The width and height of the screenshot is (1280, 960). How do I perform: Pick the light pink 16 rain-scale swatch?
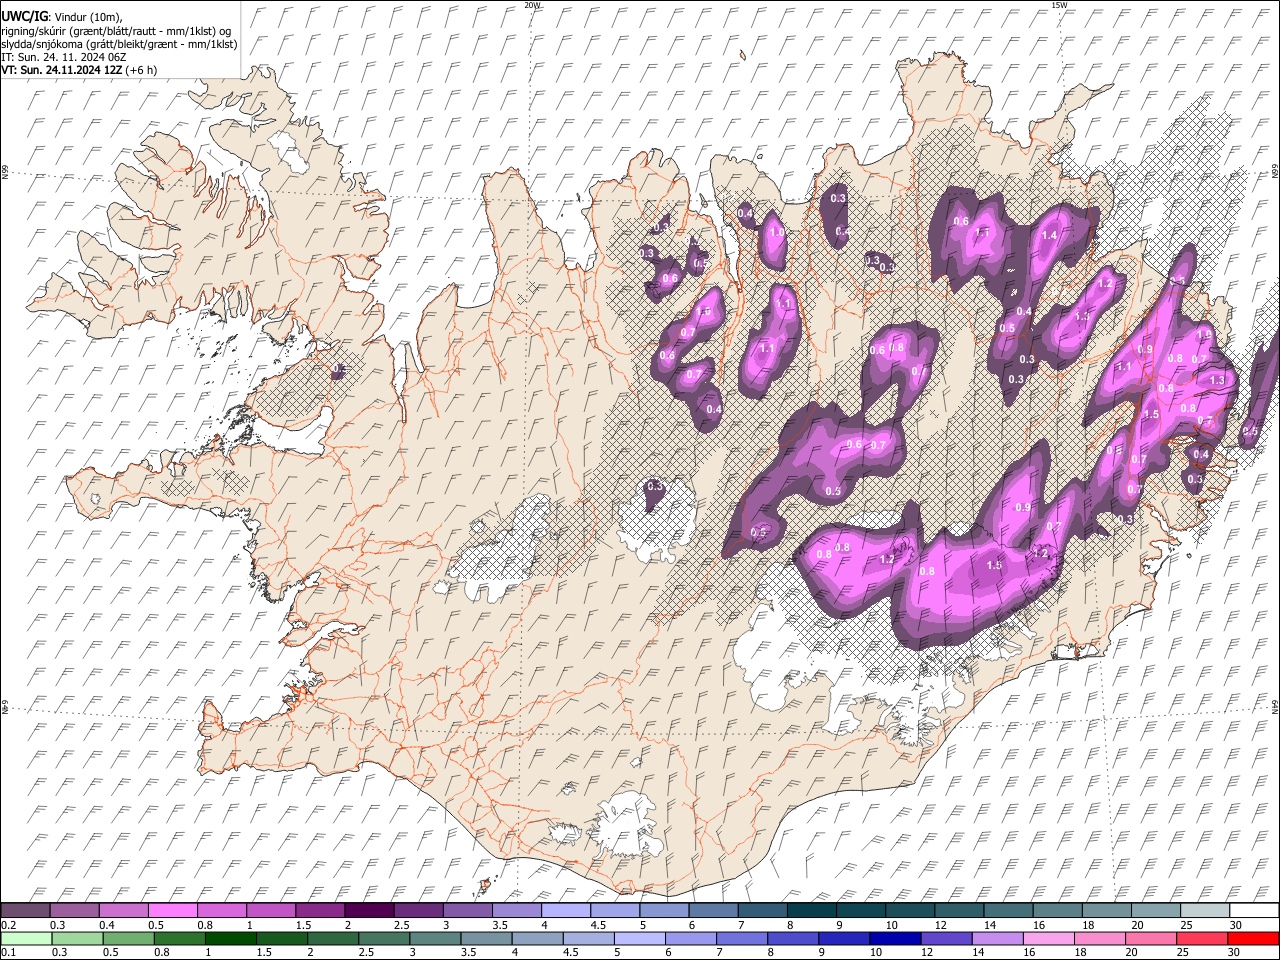(x=1048, y=938)
